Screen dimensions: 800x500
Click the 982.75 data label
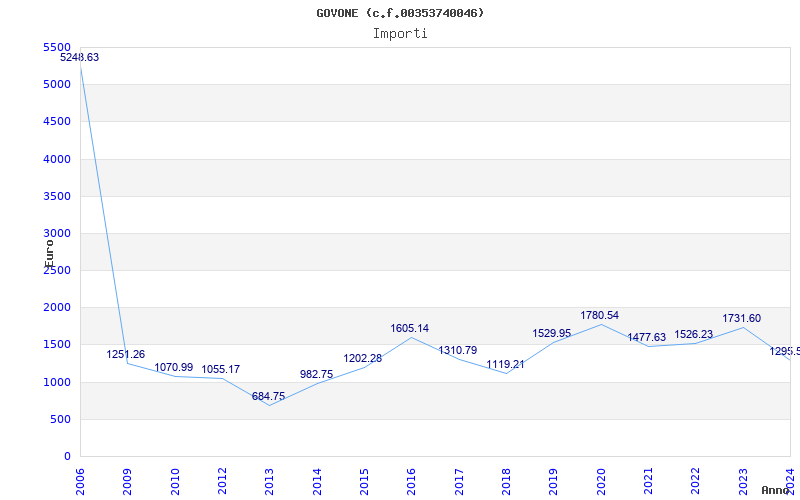click(316, 374)
